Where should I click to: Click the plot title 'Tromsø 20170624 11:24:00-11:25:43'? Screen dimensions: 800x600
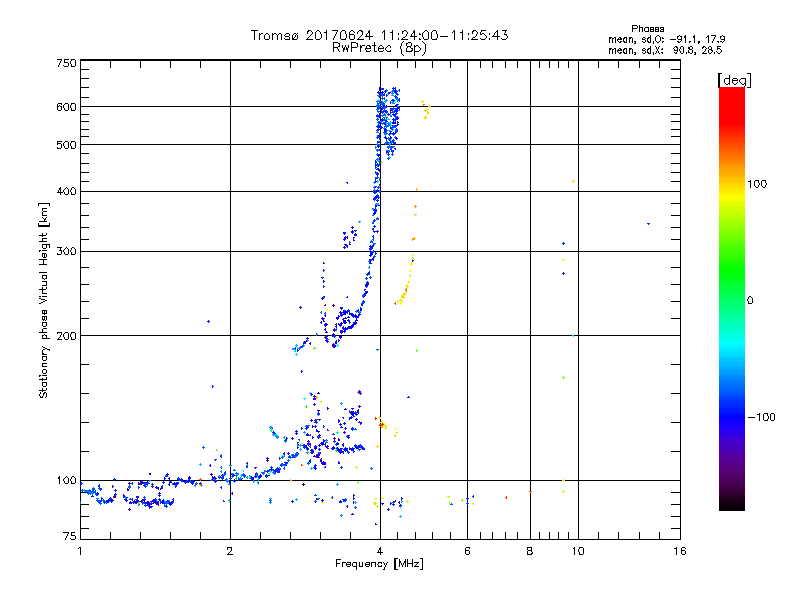379,35
